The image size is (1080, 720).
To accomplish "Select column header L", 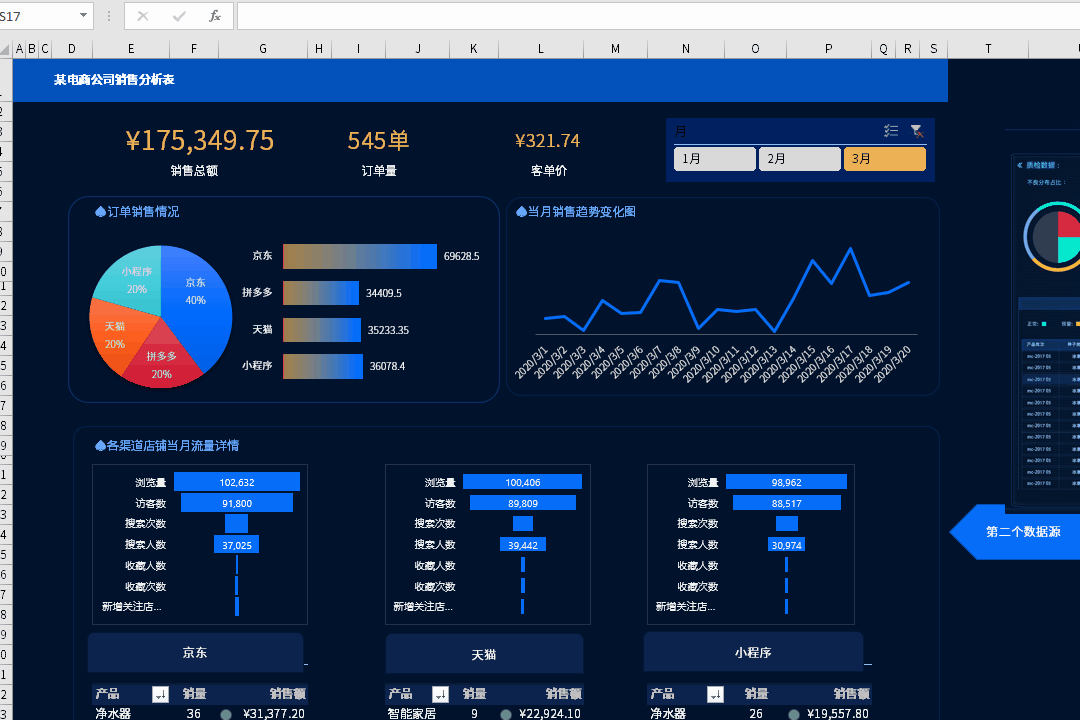I will 541,48.
